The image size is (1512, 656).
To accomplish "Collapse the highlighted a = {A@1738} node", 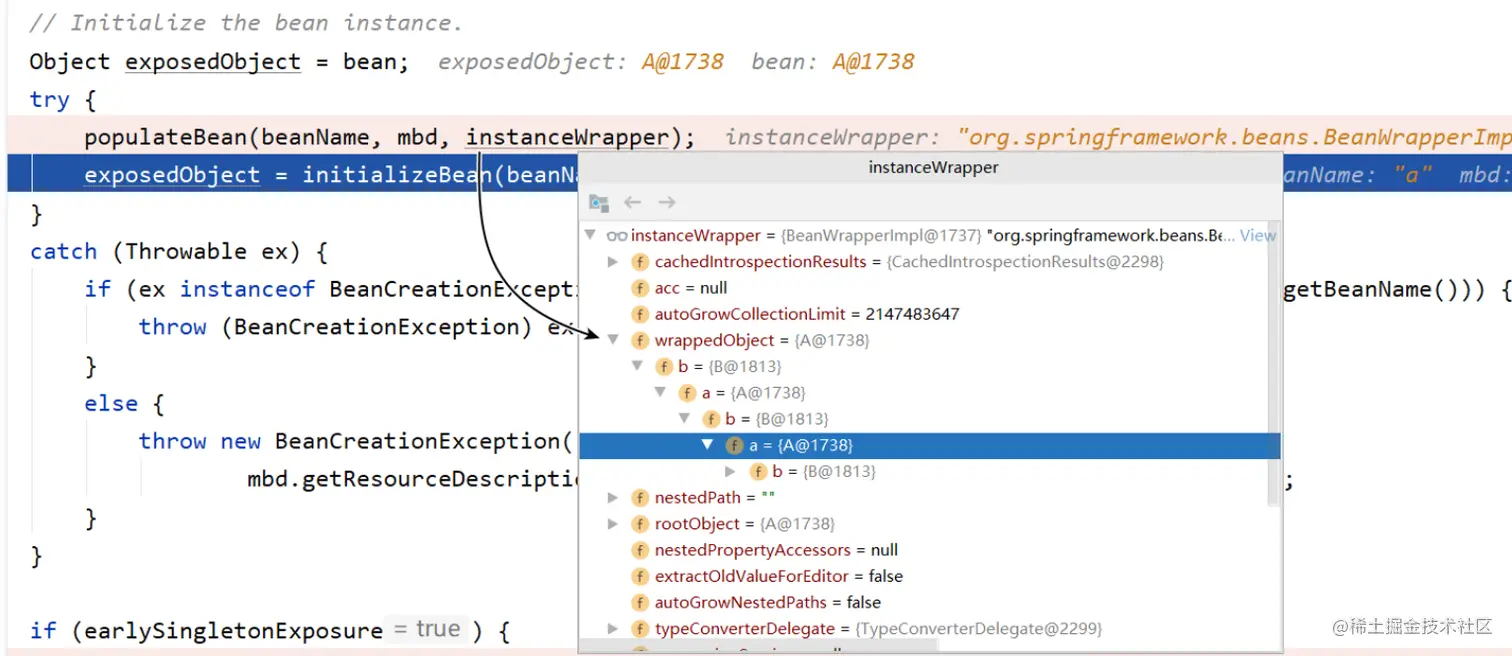I will click(x=708, y=445).
